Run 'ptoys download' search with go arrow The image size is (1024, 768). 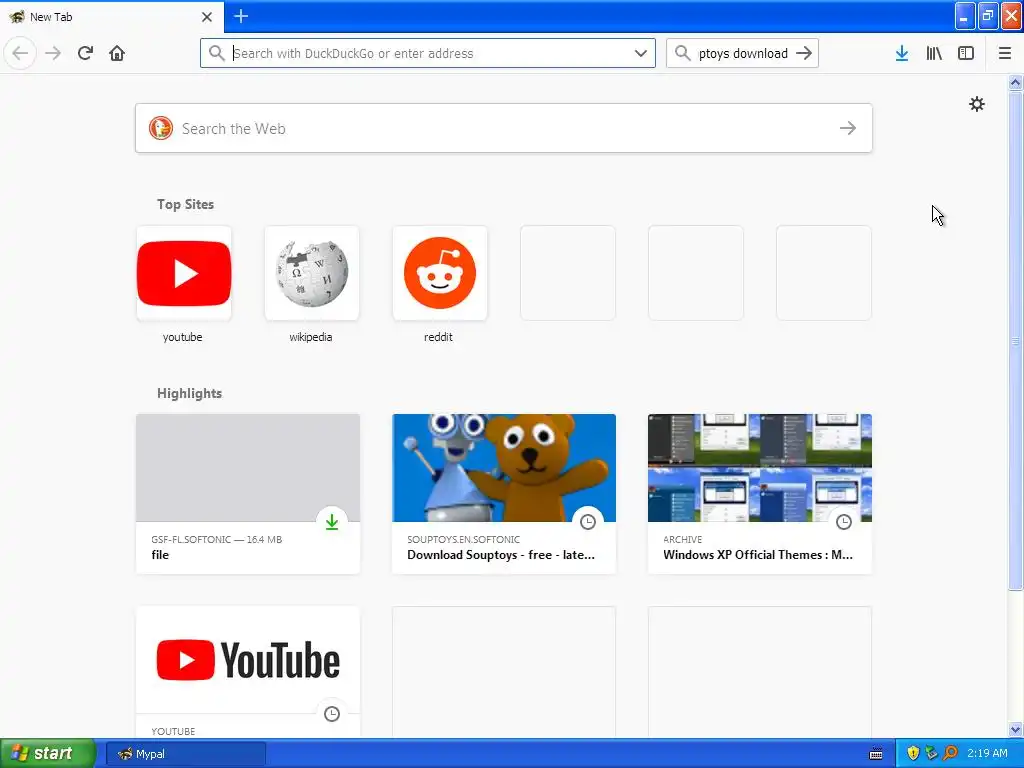(804, 53)
